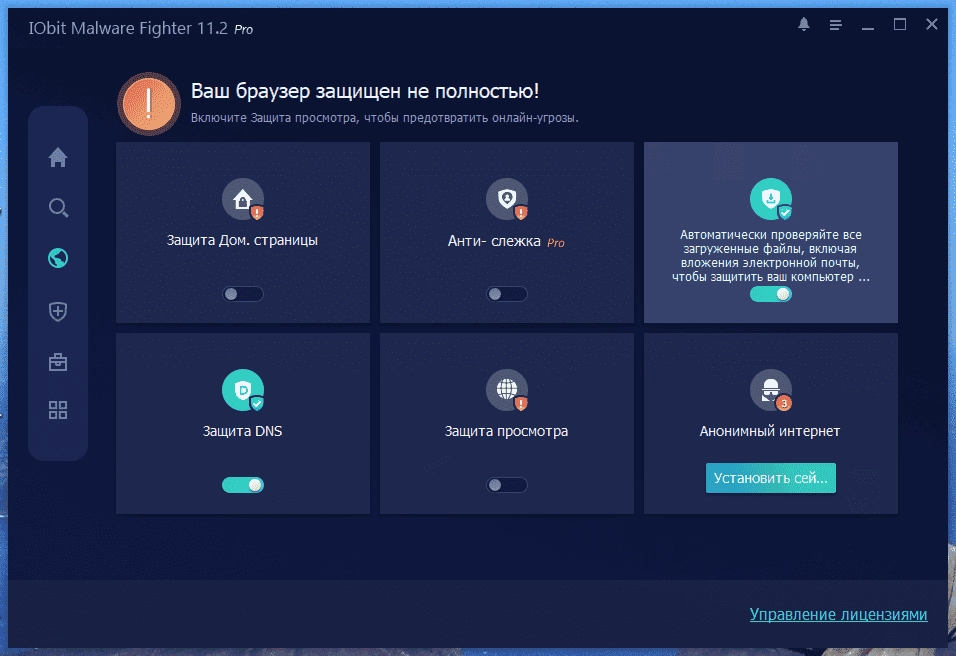Open the Security Guard shield-plus icon
This screenshot has width=956, height=656.
click(58, 312)
